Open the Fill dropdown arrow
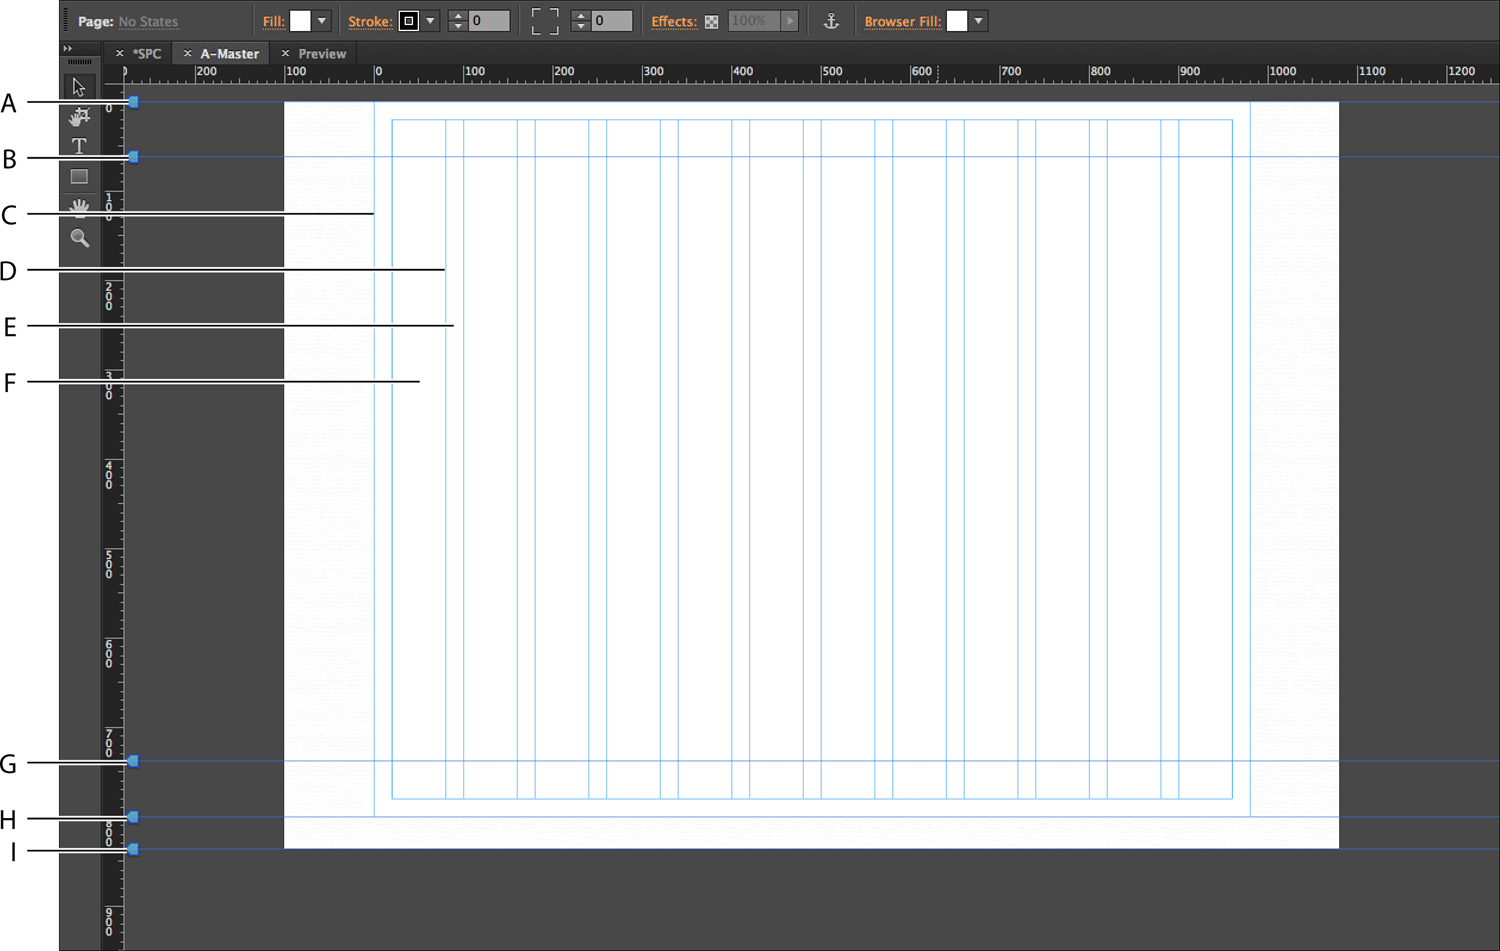Screen dimensions: 1500x951 click(x=322, y=21)
